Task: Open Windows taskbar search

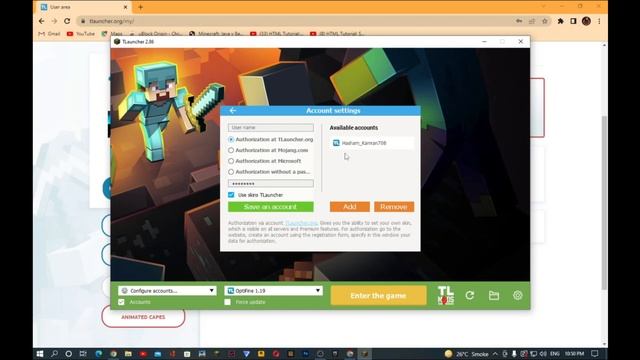Action: [x=54, y=354]
